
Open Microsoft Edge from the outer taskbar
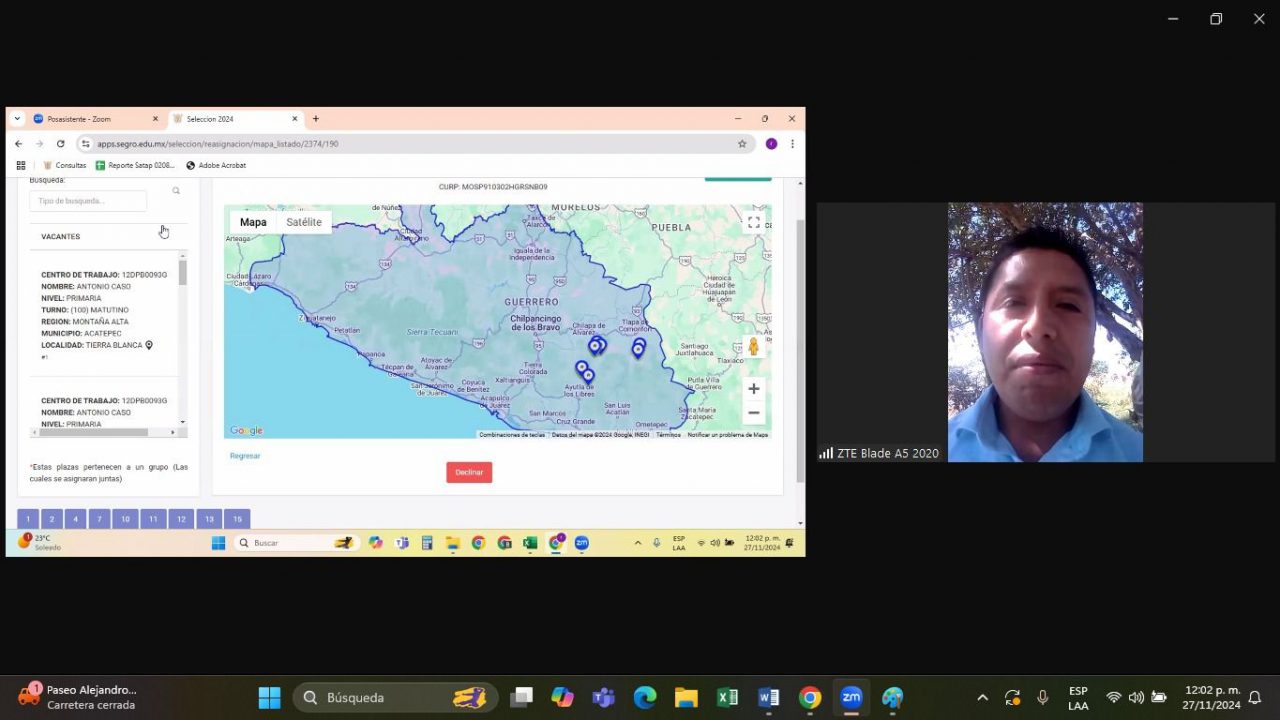pyautogui.click(x=645, y=697)
